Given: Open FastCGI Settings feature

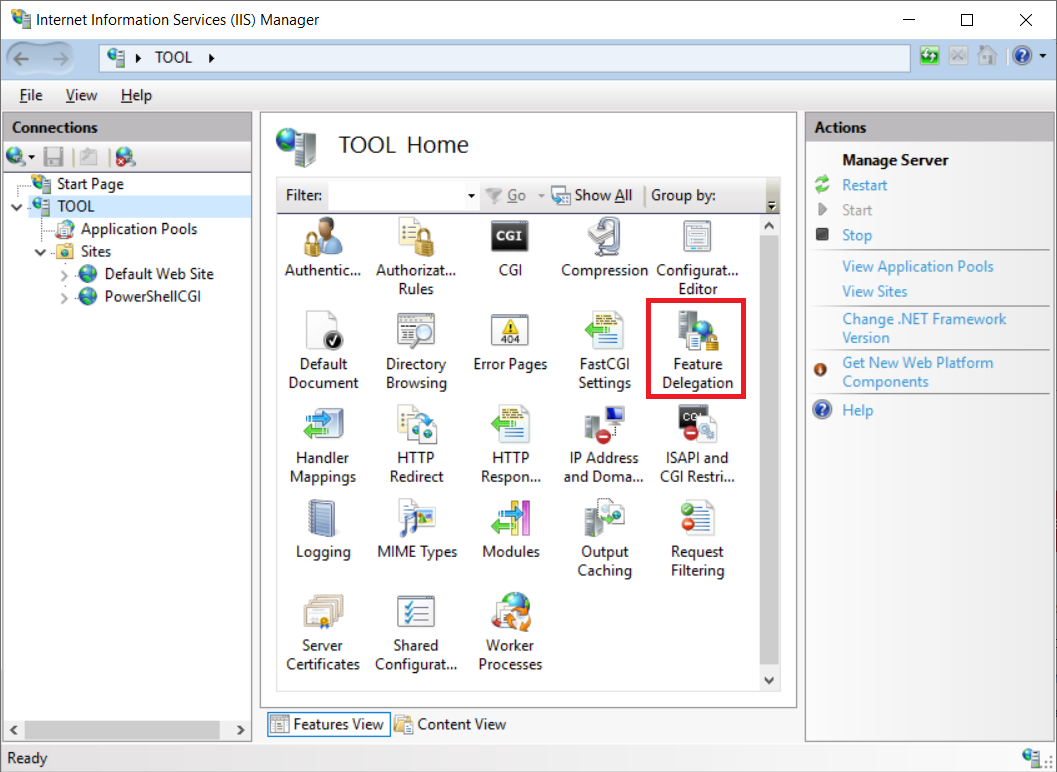Looking at the screenshot, I should pos(604,350).
